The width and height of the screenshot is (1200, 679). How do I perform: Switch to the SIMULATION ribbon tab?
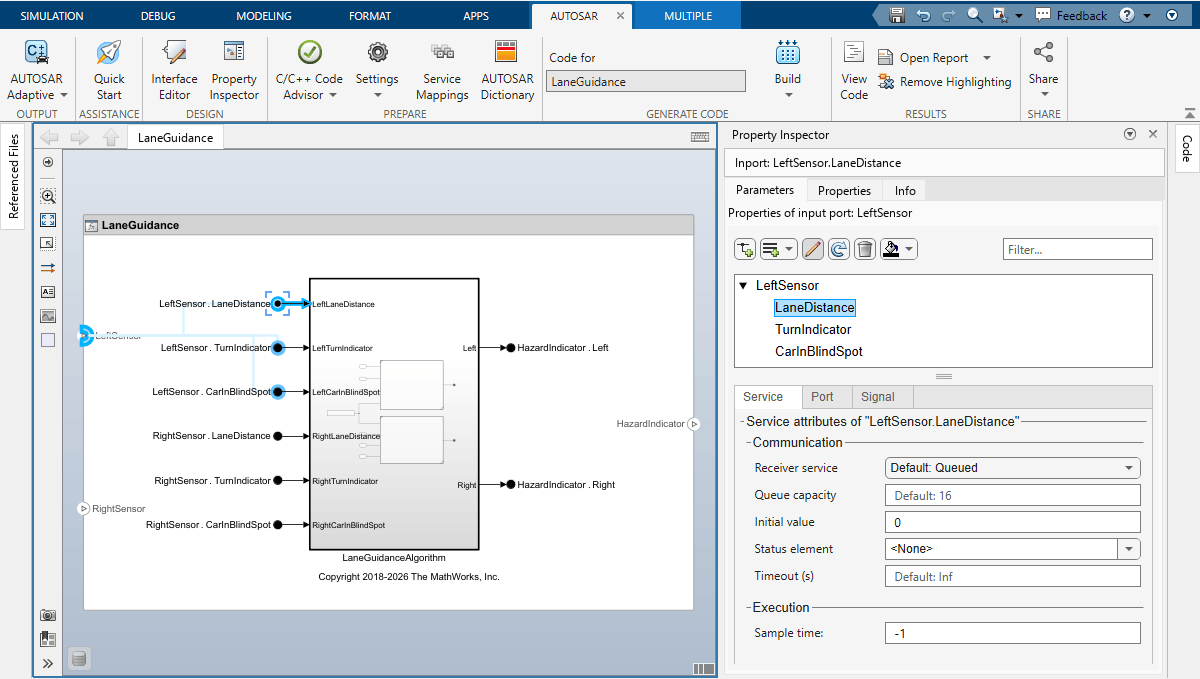52,16
